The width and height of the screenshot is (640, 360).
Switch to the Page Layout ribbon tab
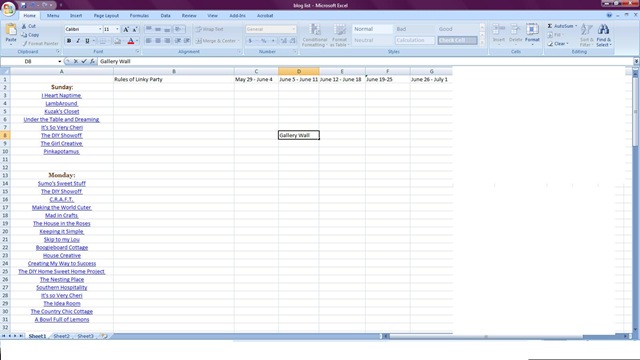coord(106,16)
